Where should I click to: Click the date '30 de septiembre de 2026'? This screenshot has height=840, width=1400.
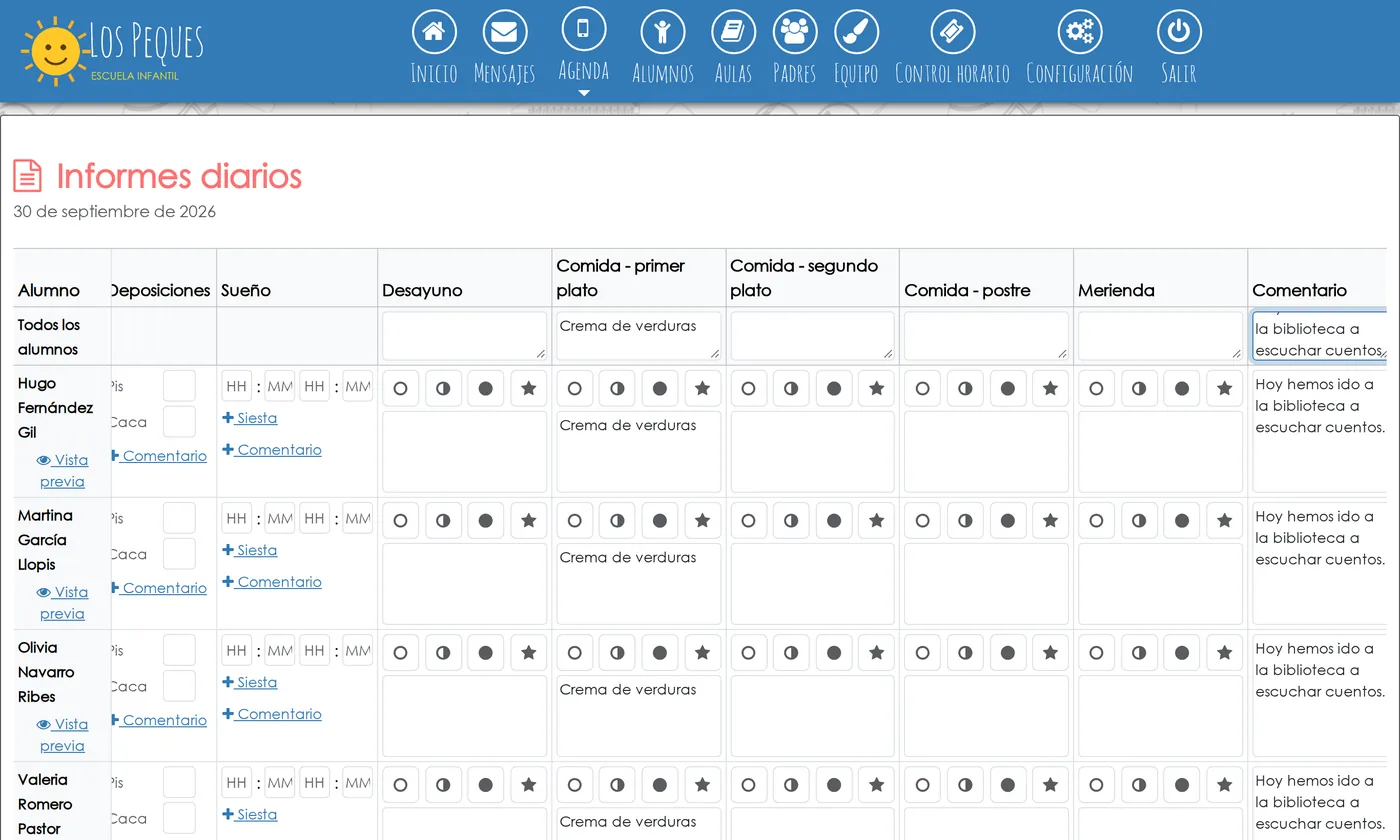115,212
